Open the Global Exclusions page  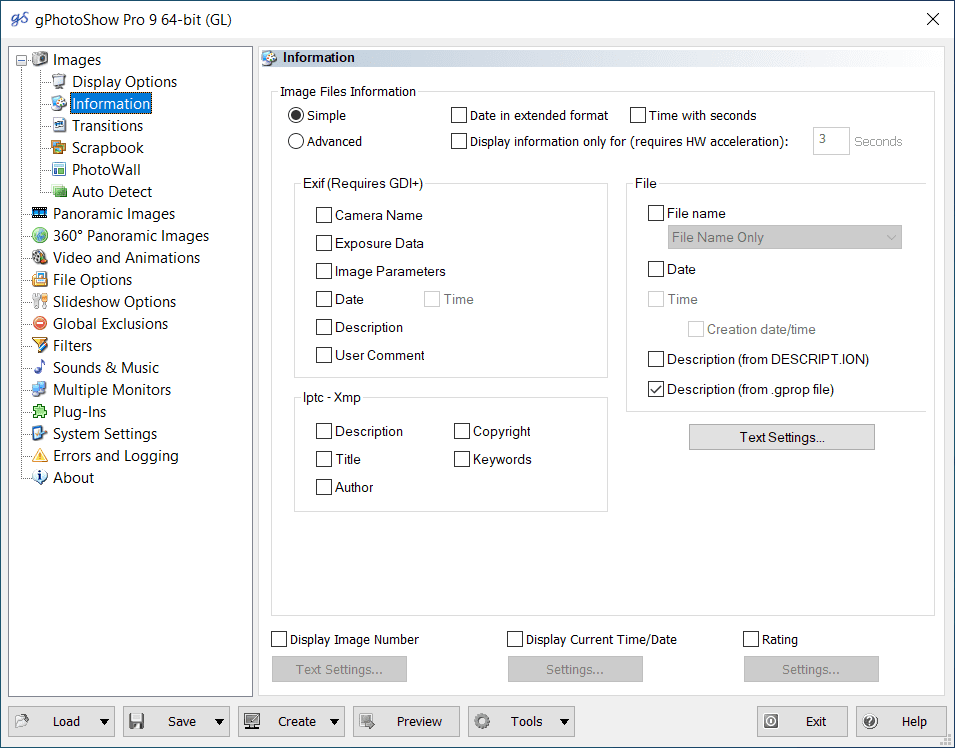pyautogui.click(x=110, y=323)
